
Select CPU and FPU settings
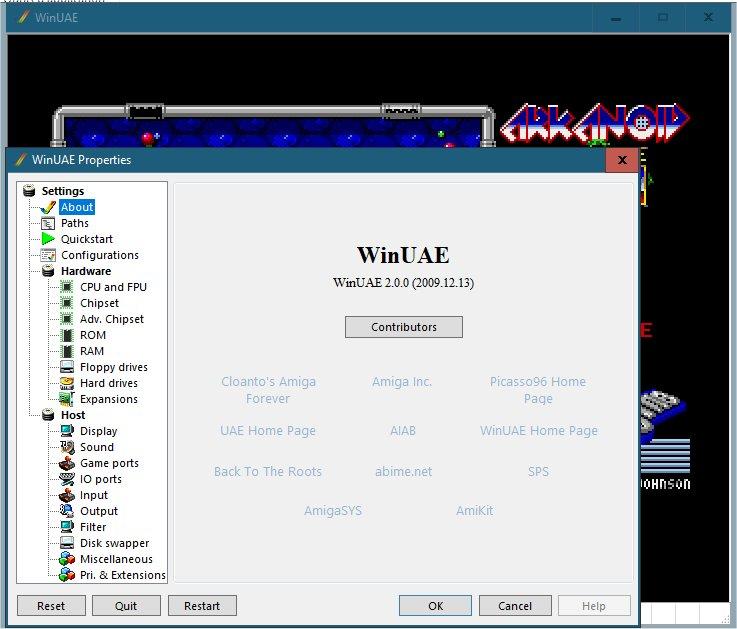[x=113, y=287]
